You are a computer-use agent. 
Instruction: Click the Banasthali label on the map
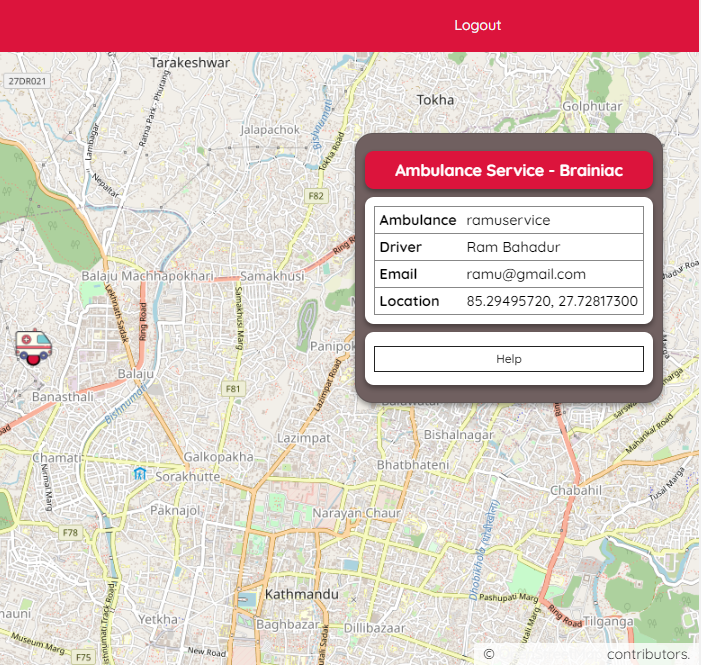(63, 397)
